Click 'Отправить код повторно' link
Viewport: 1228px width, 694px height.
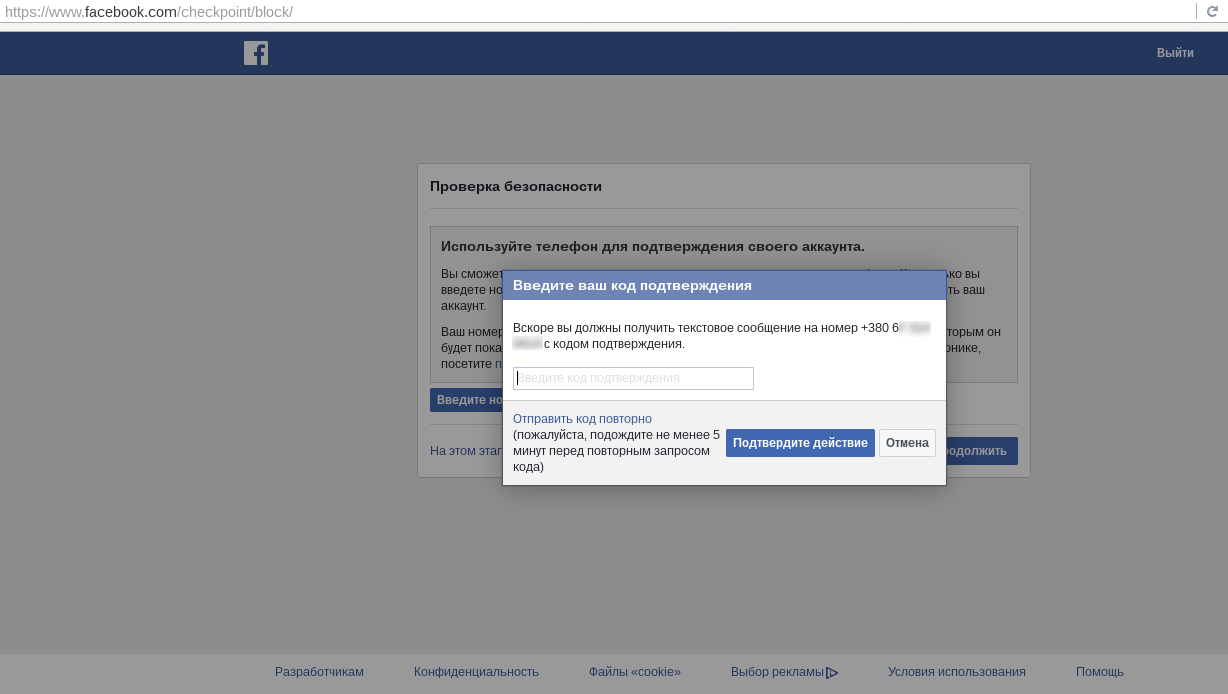(582, 419)
